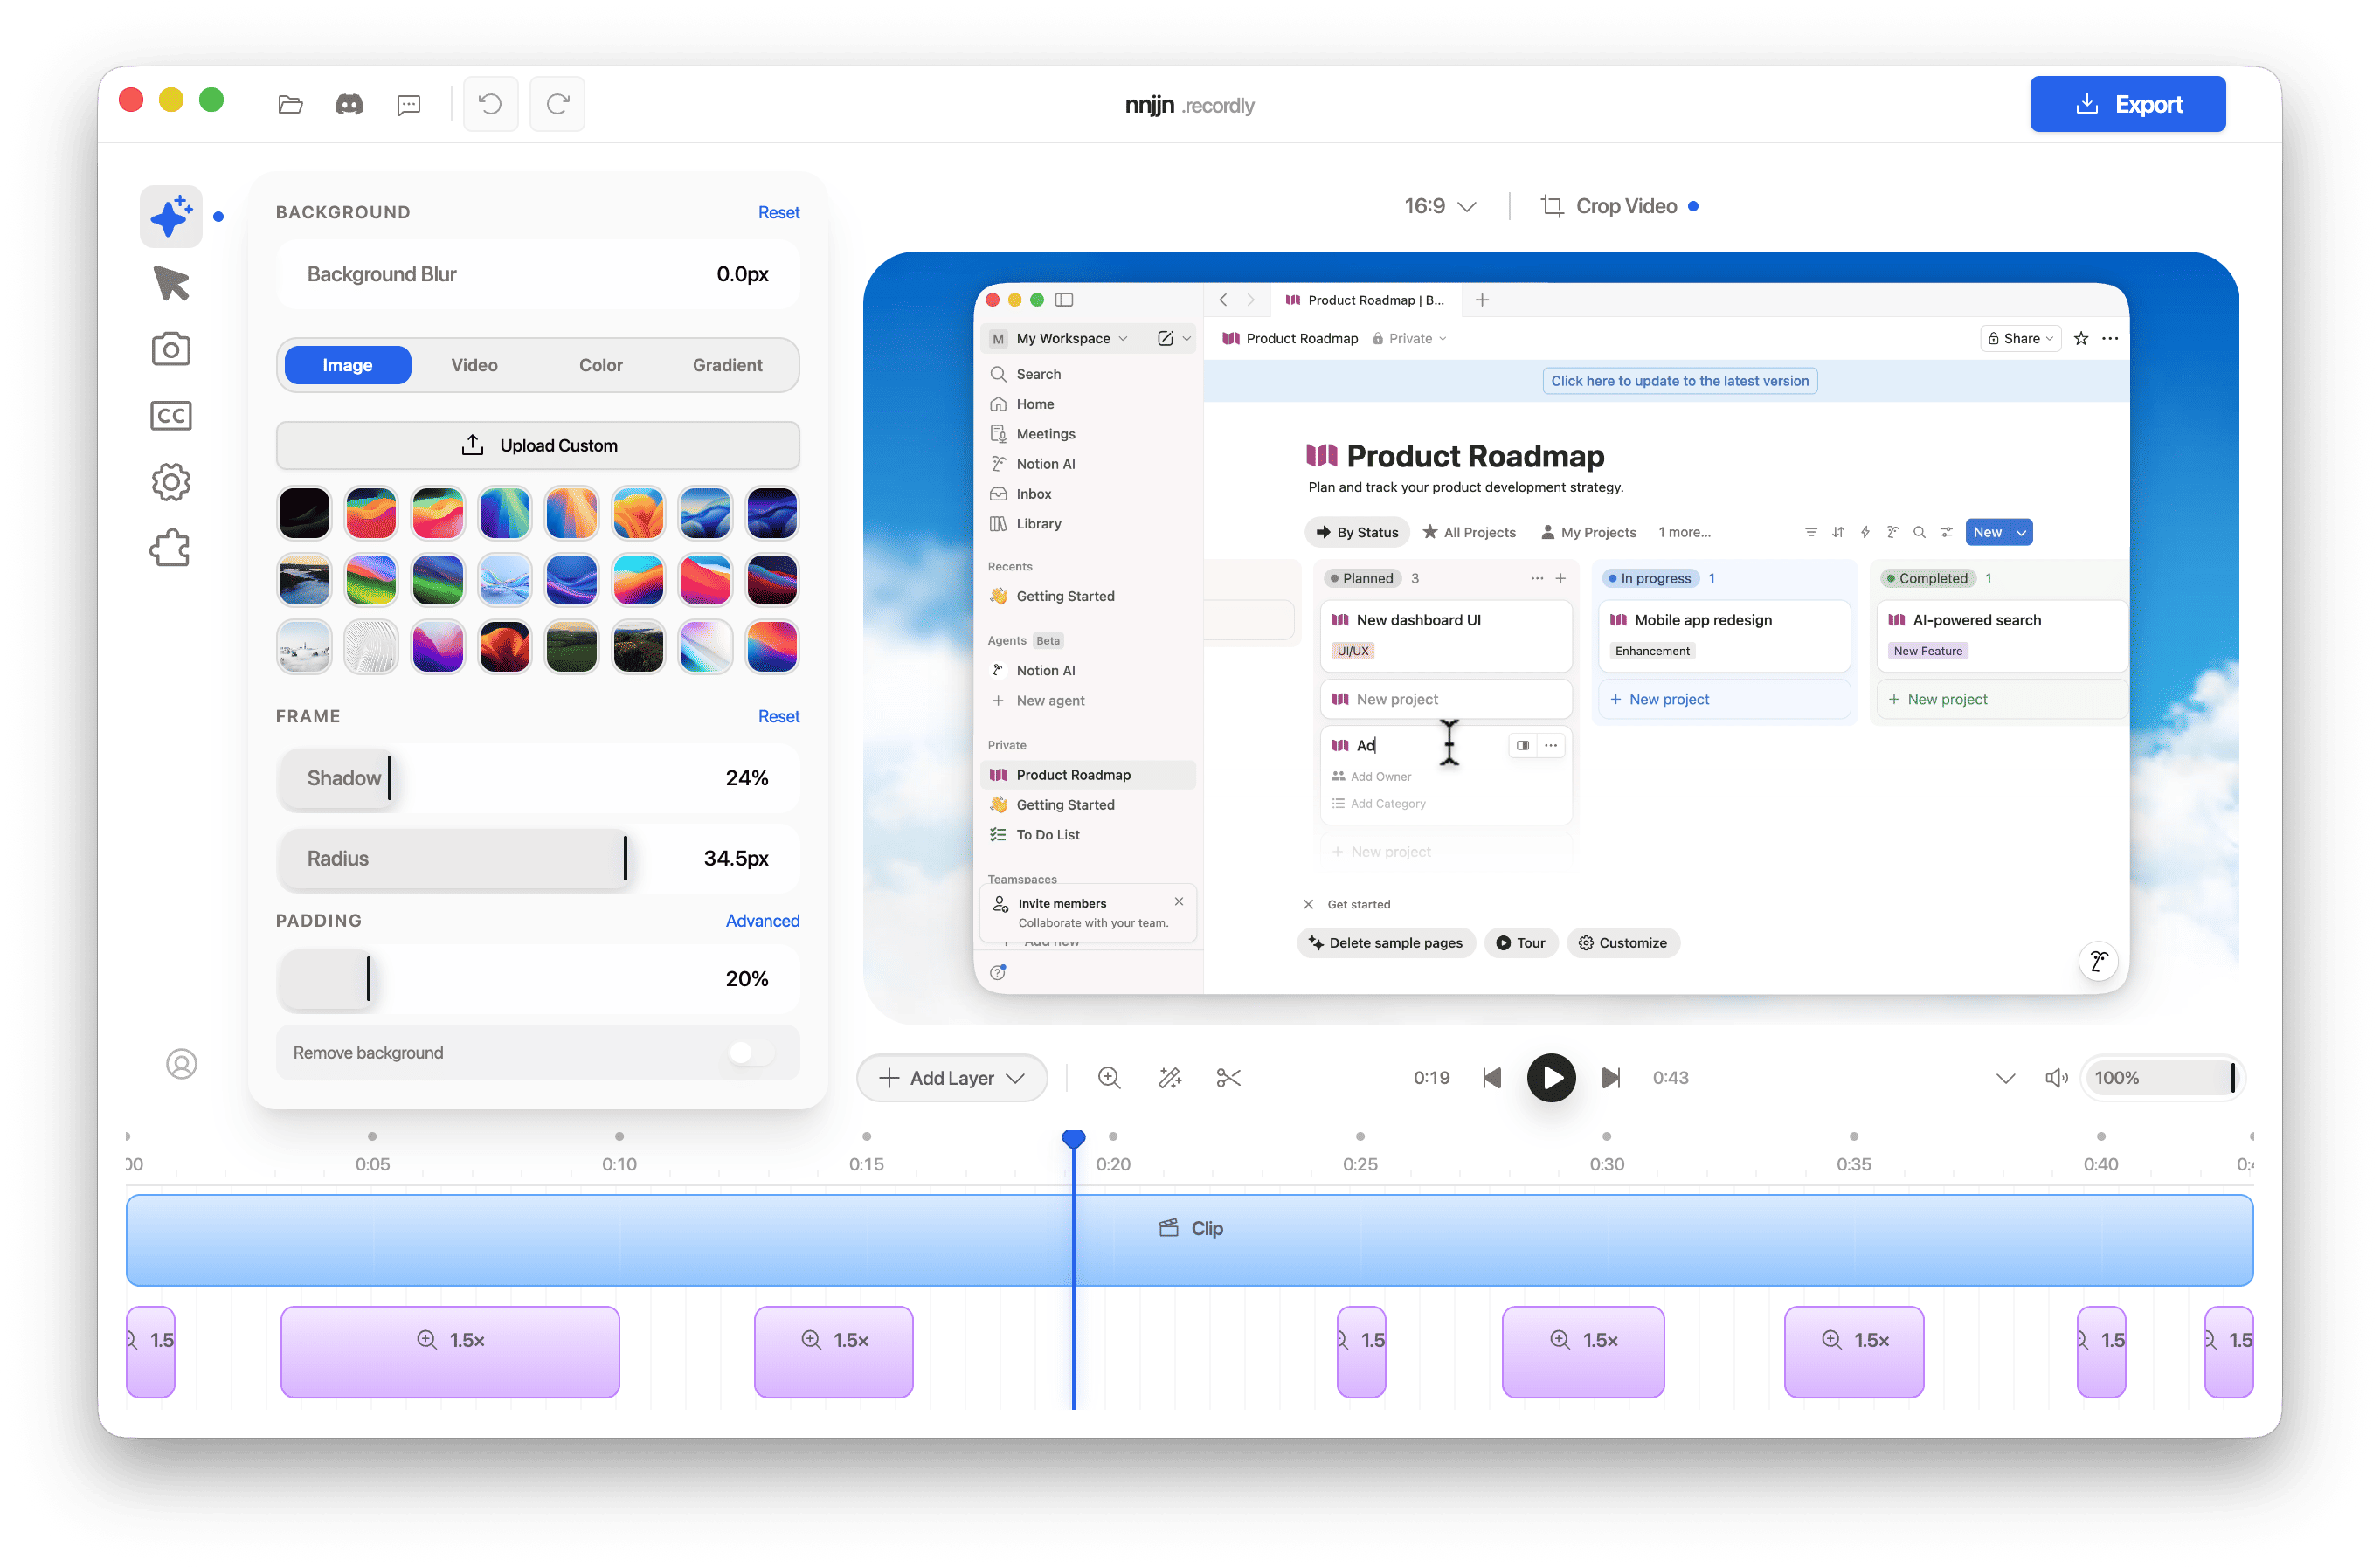This screenshot has height=1567, width=2380.
Task: Open the feedback chat bubble icon
Action: coord(408,104)
